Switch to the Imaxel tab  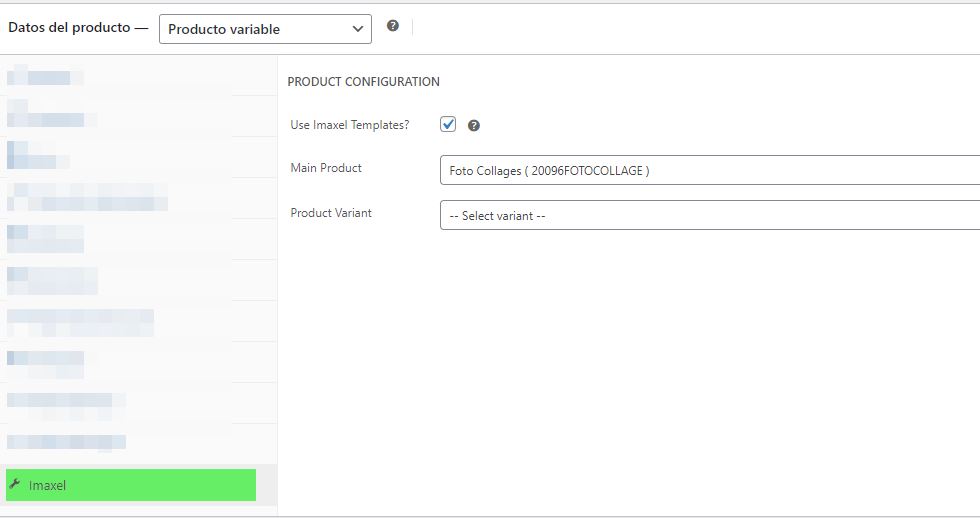point(130,485)
